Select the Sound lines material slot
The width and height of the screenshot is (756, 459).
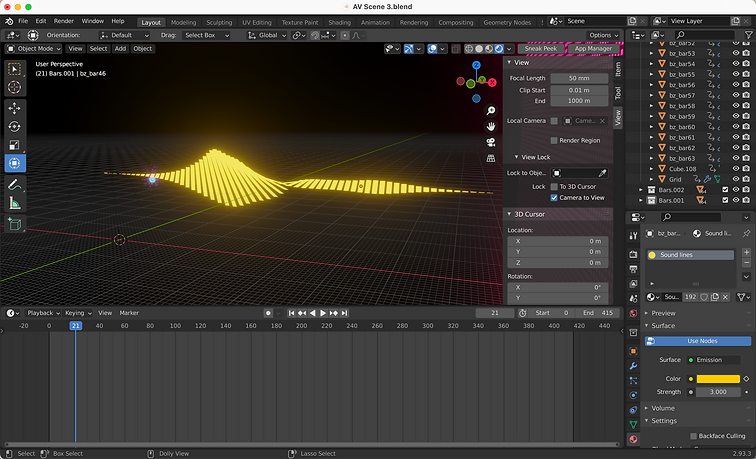[x=690, y=255]
